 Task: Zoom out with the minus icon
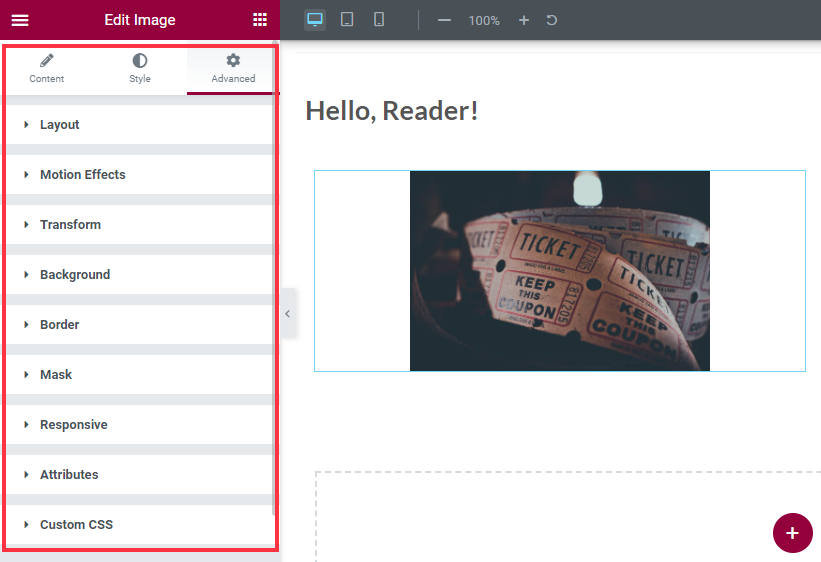pyautogui.click(x=444, y=20)
